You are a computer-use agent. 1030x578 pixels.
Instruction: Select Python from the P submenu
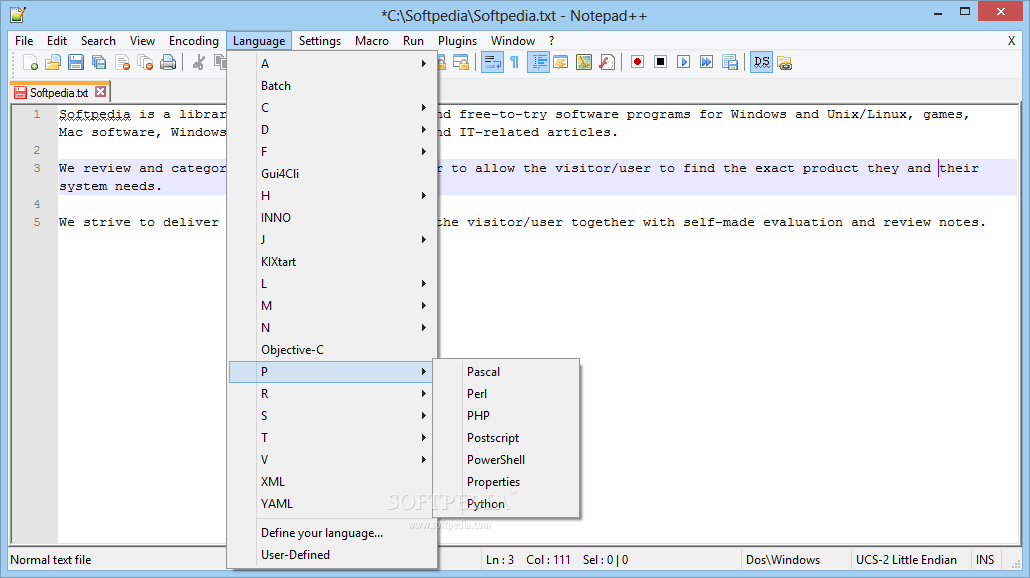pos(506,504)
